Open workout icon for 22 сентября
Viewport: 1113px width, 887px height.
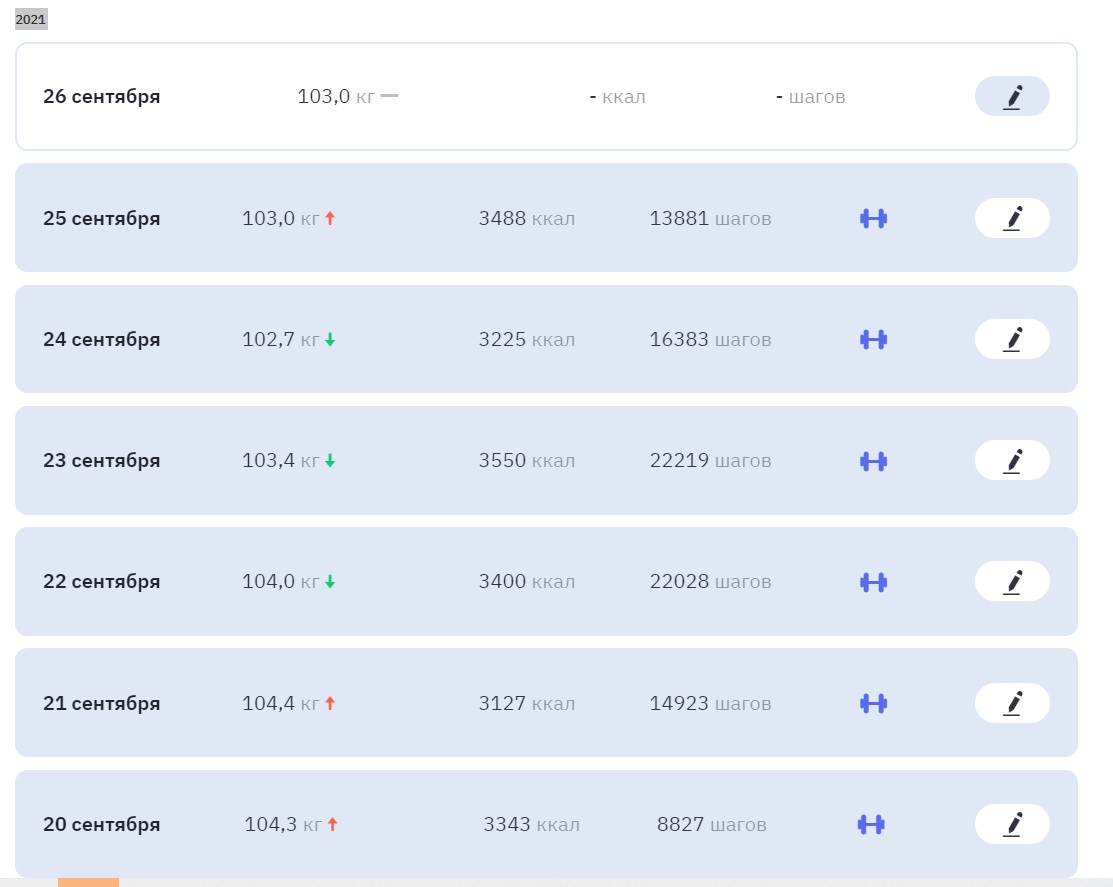[x=873, y=582]
